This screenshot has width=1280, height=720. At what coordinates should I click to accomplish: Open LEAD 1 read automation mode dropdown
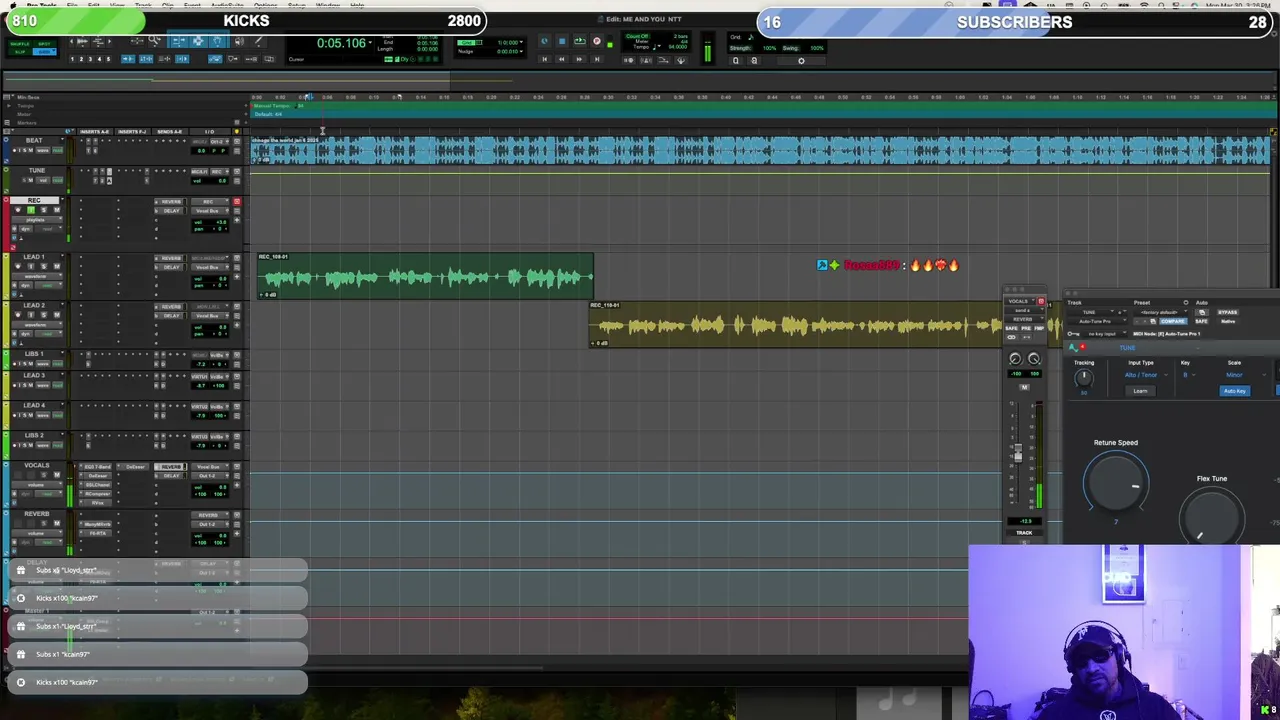click(x=48, y=285)
